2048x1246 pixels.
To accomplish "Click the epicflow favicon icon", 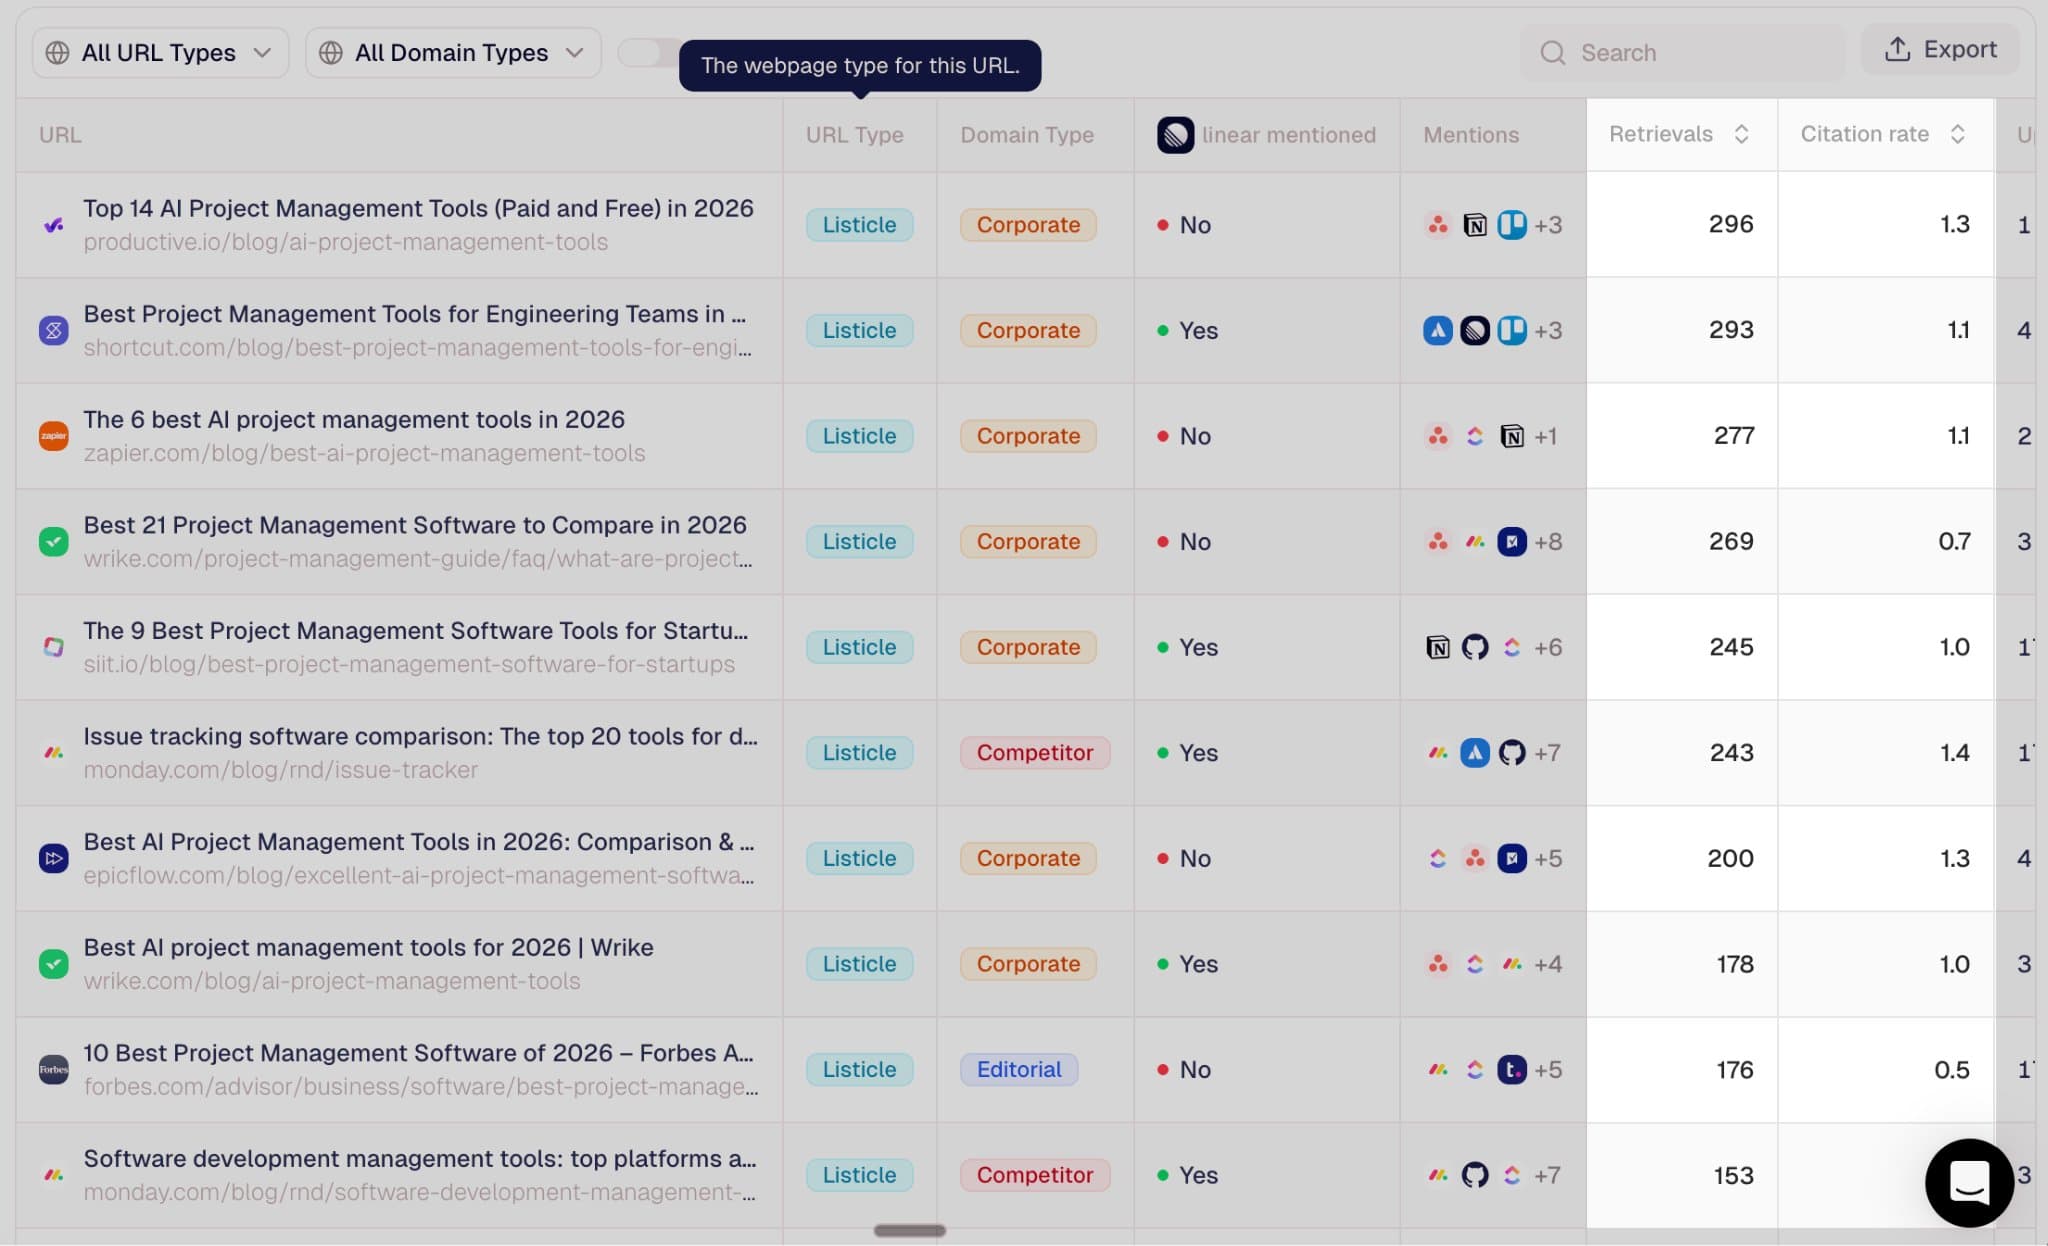I will (54, 858).
